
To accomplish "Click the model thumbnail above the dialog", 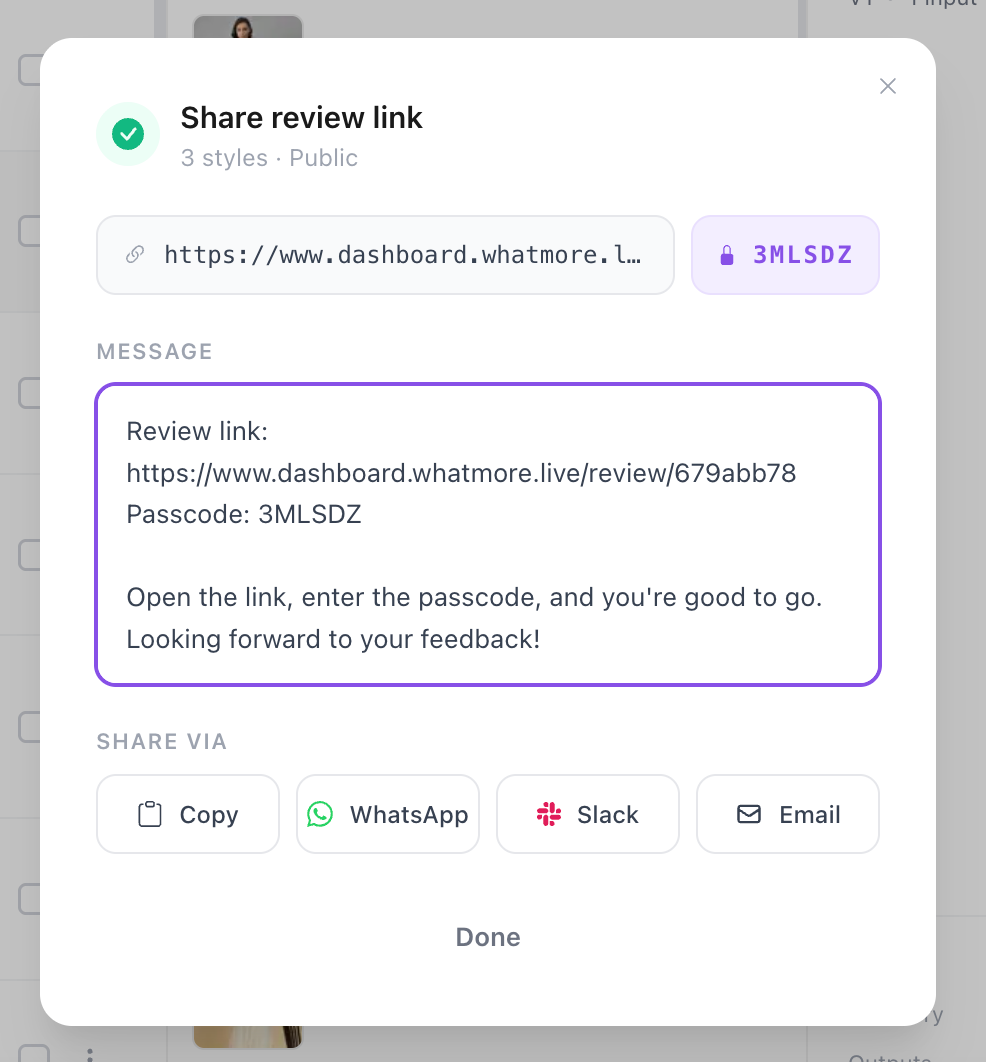I will tap(247, 28).
